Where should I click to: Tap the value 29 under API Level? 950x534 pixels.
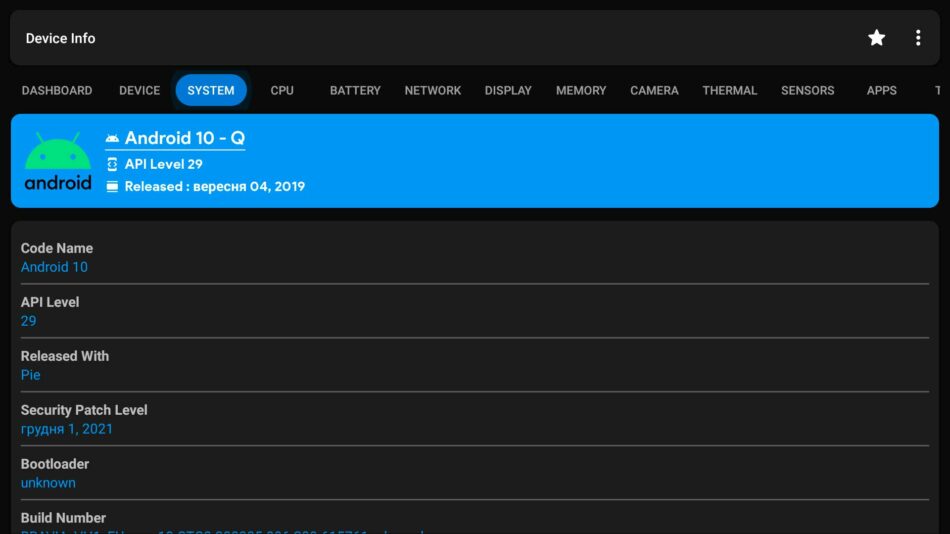tap(28, 321)
